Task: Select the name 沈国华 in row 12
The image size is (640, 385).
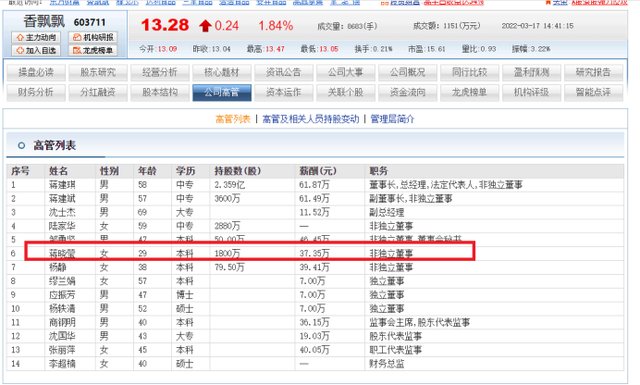Action: point(62,336)
